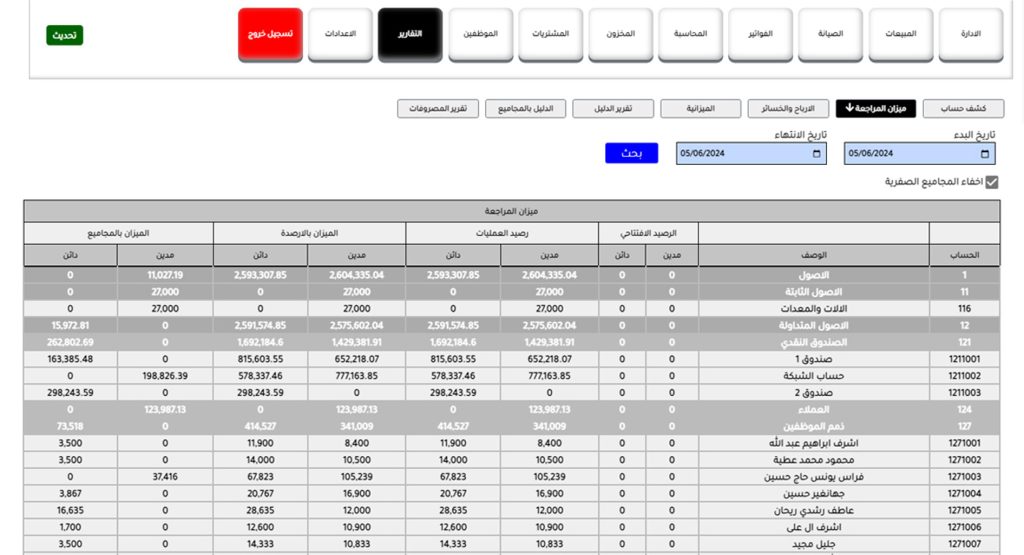Go to the 'المخزون' inventory section
This screenshot has height=555, width=1024.
[620, 34]
